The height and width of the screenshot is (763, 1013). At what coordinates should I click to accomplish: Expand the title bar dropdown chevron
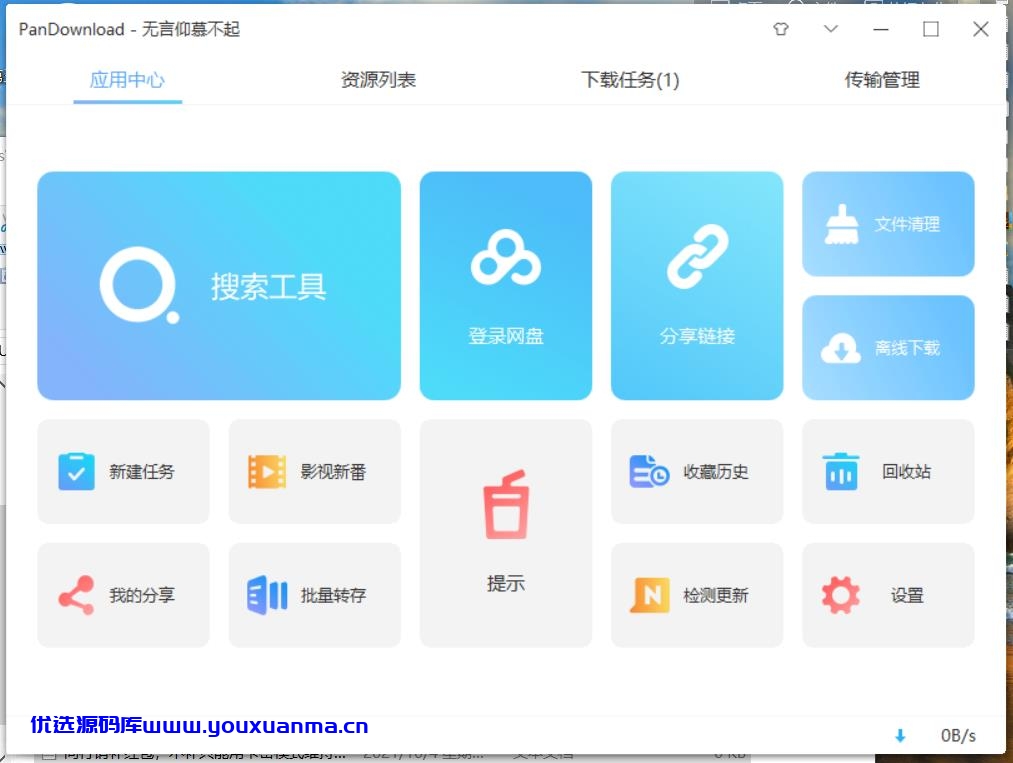[831, 28]
